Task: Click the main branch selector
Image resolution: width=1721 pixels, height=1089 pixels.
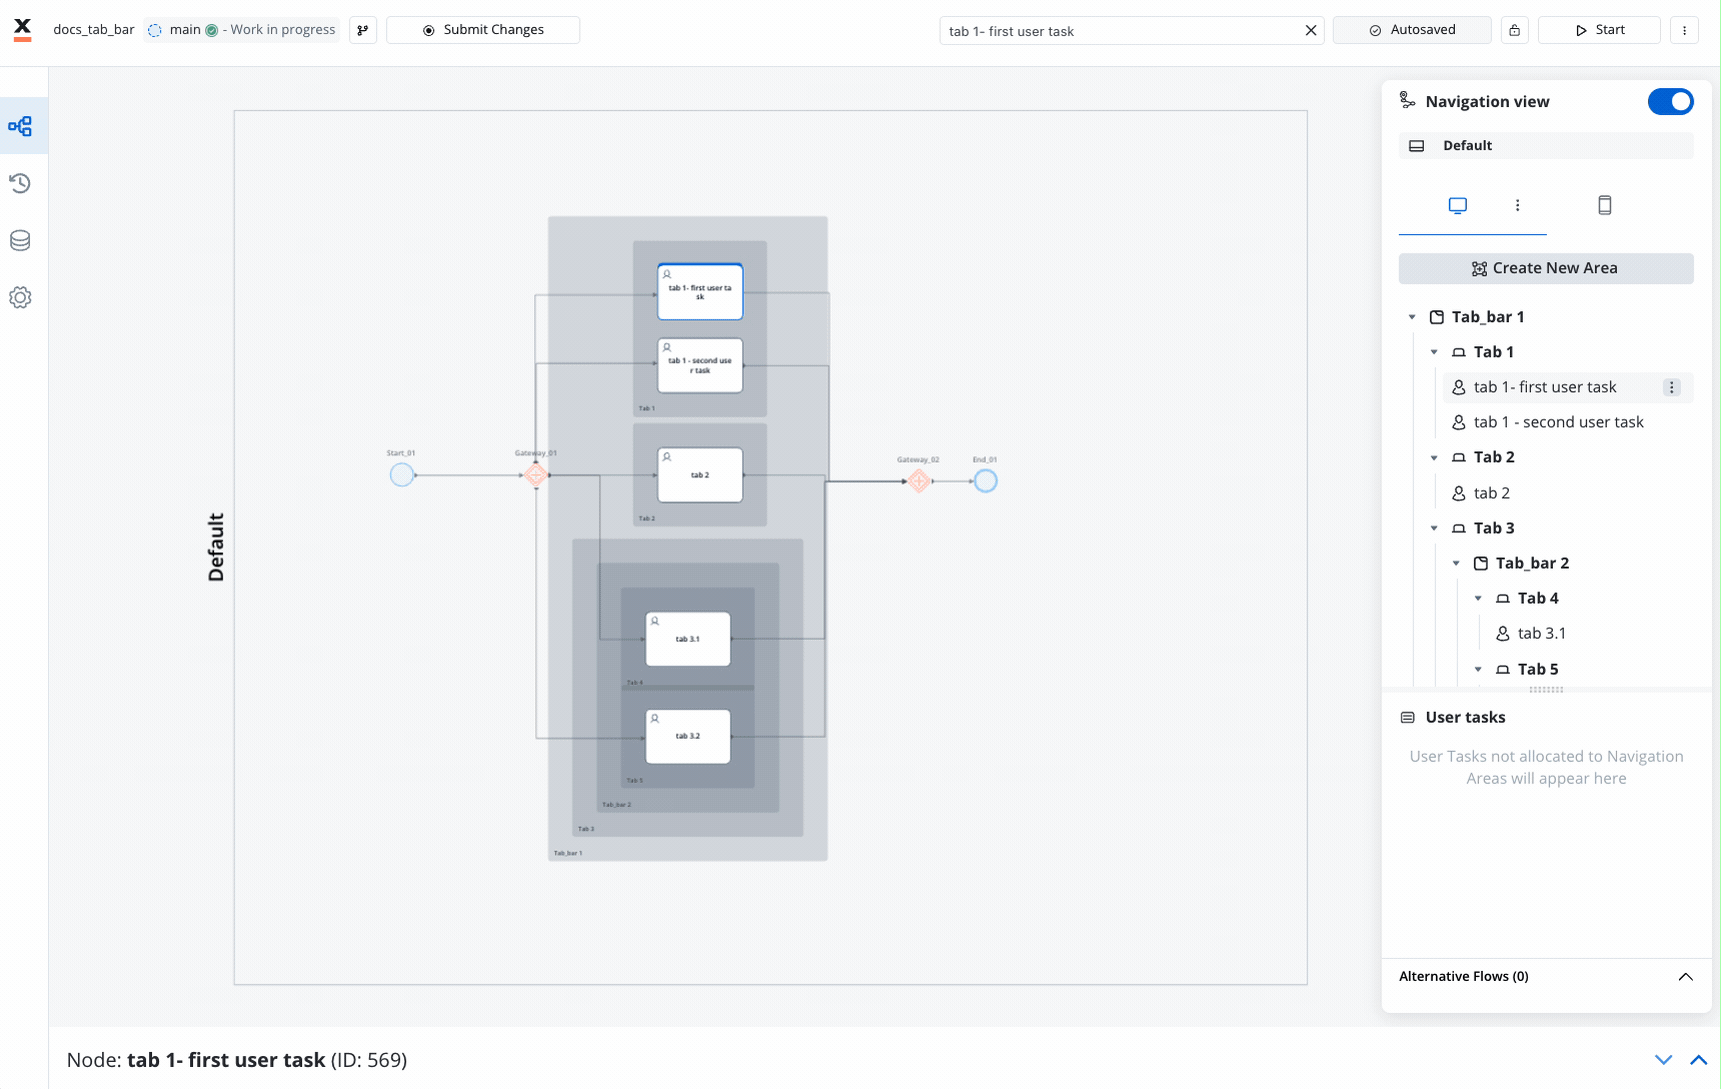Action: pyautogui.click(x=241, y=30)
